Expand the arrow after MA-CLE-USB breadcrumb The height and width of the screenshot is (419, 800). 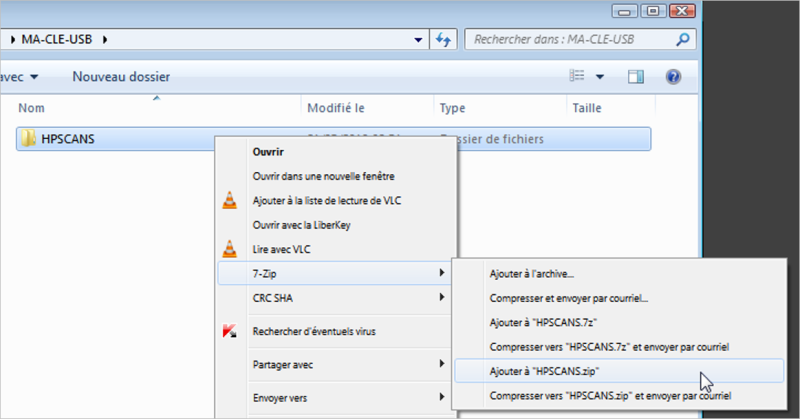click(x=105, y=39)
